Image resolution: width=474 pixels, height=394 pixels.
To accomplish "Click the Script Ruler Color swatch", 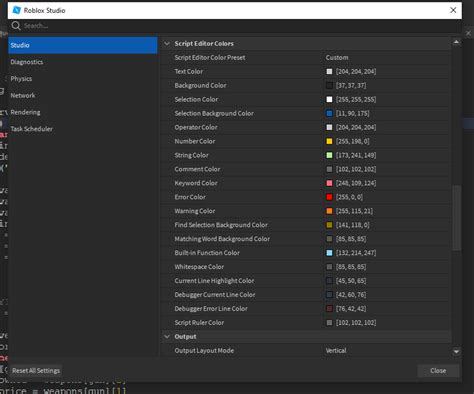I will tap(329, 323).
